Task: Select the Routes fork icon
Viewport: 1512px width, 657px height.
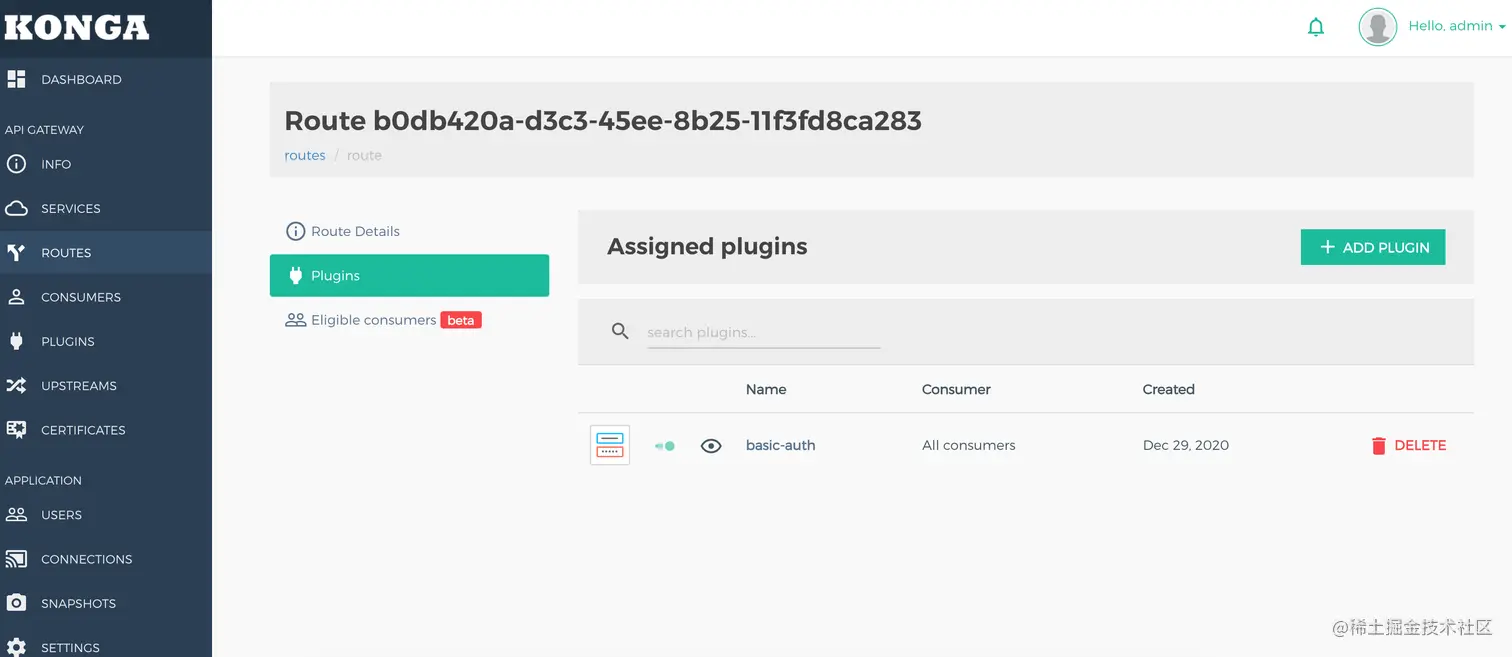Action: 16,253
